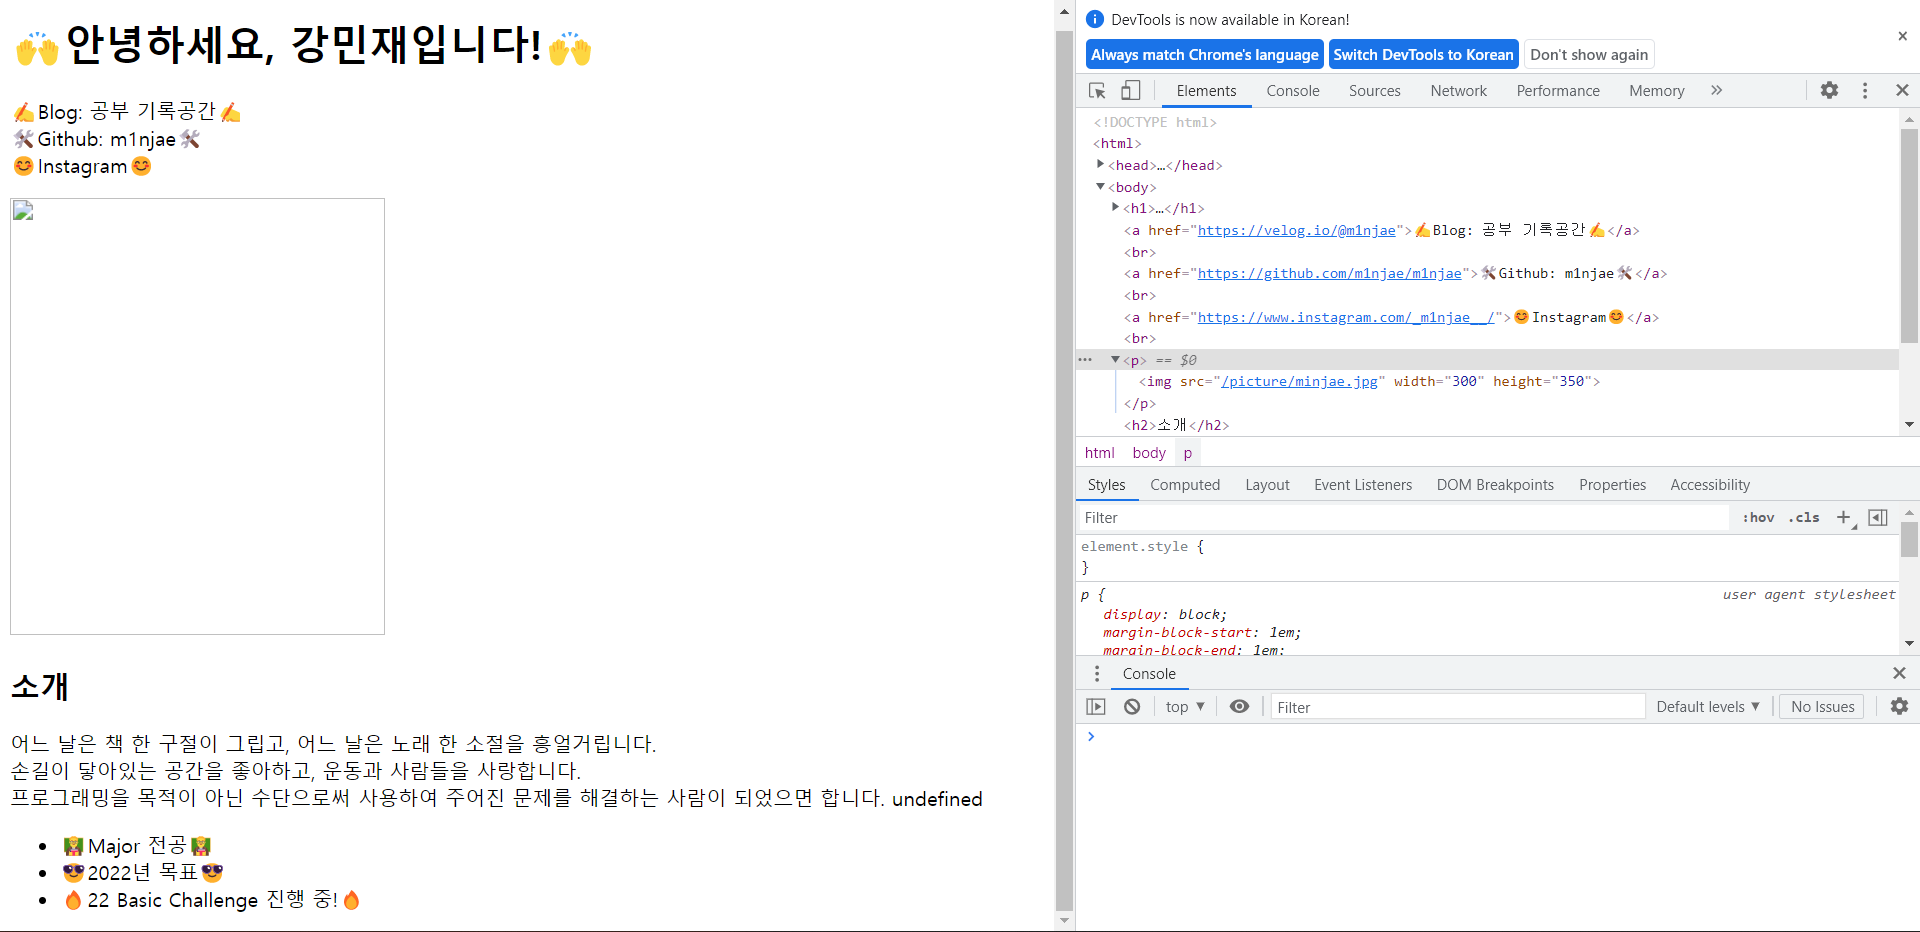Switch to the Elements tab
The width and height of the screenshot is (1920, 932).
(x=1206, y=91)
